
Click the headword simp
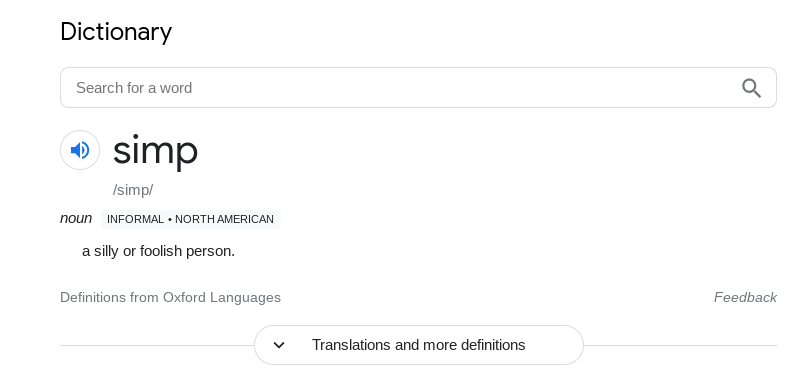pyautogui.click(x=155, y=150)
